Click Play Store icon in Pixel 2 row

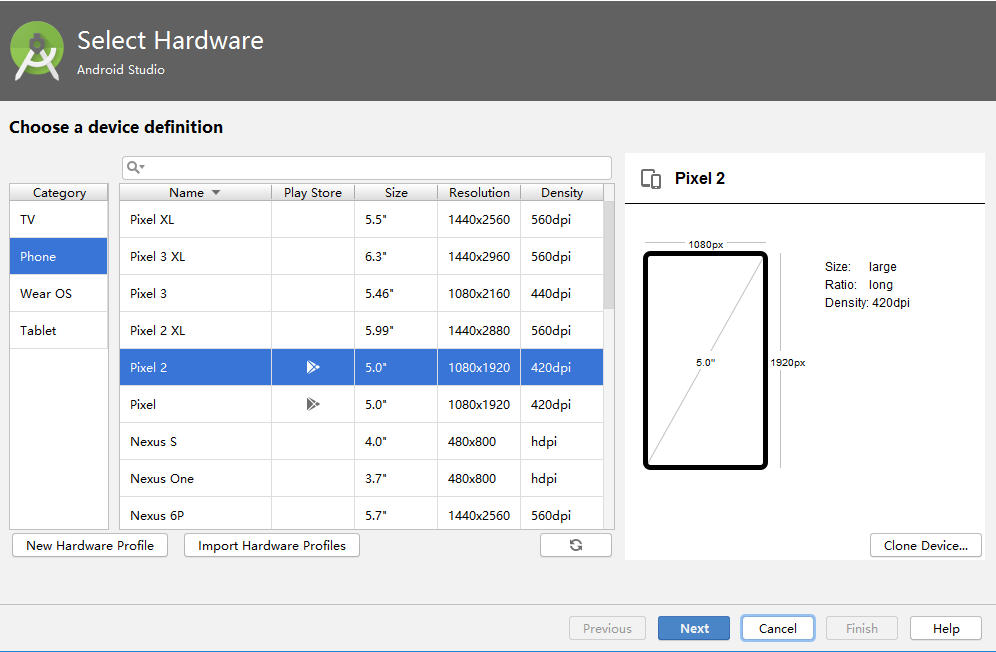(313, 367)
